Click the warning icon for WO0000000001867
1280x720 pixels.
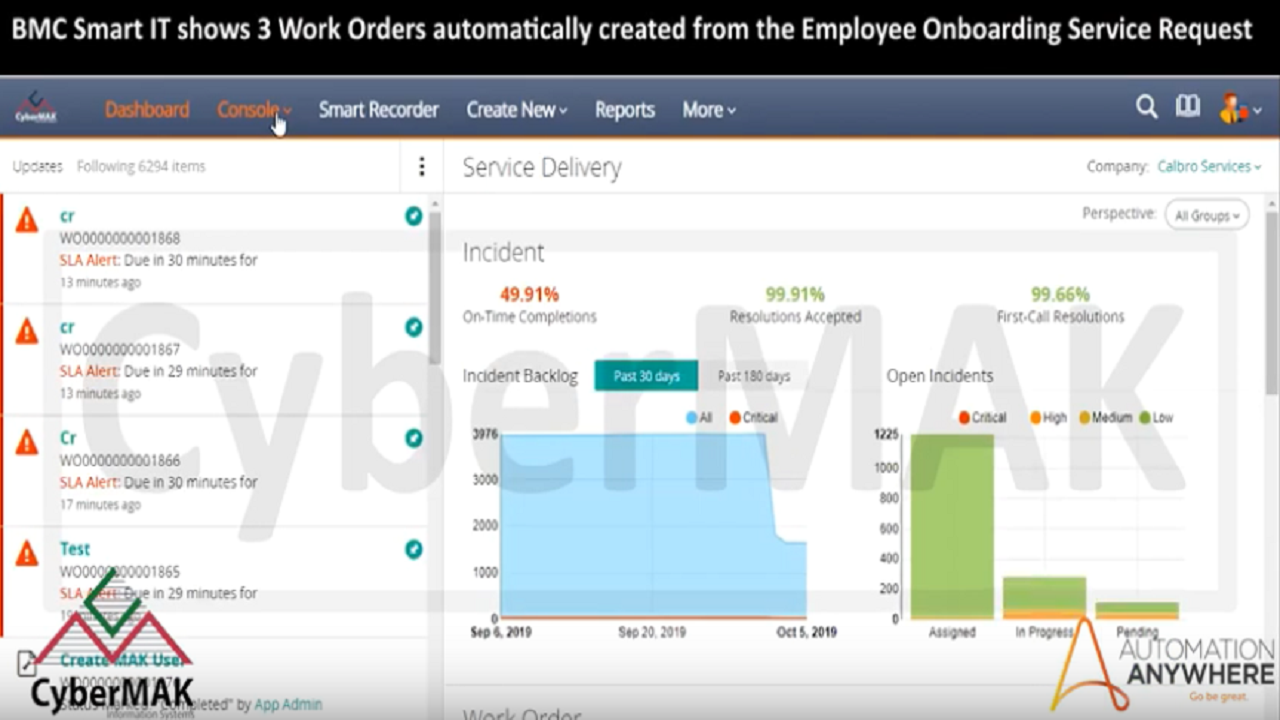(x=27, y=331)
